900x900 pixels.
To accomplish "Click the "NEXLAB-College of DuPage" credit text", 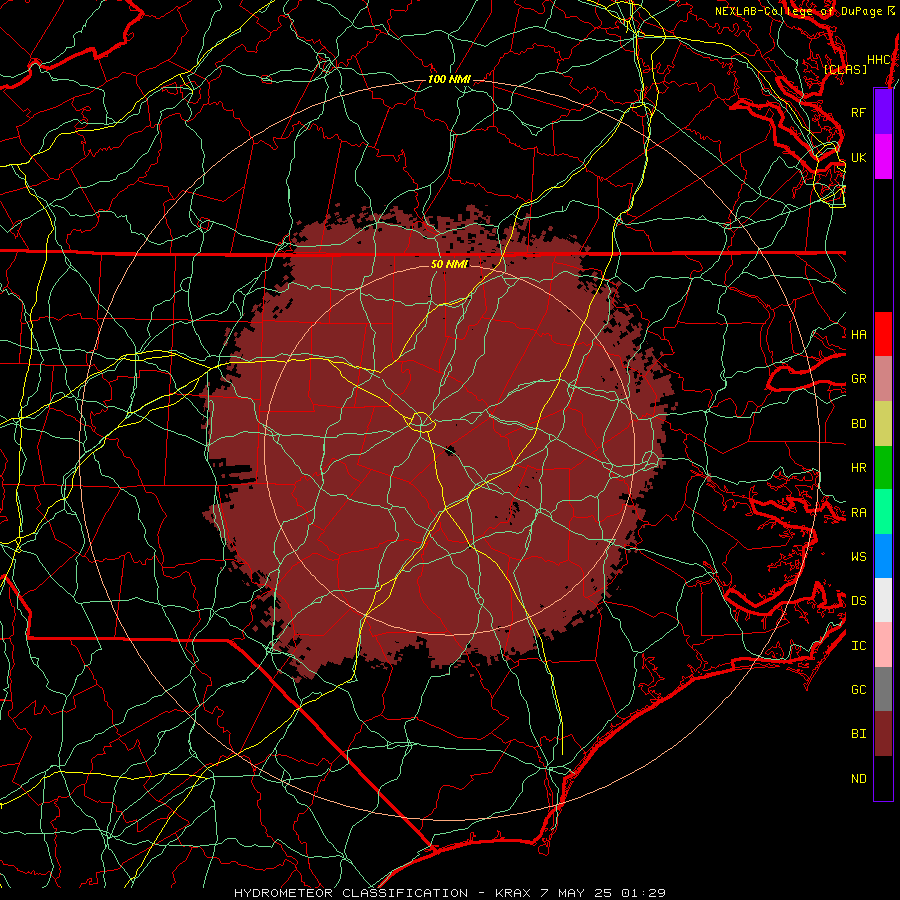I will point(798,11).
